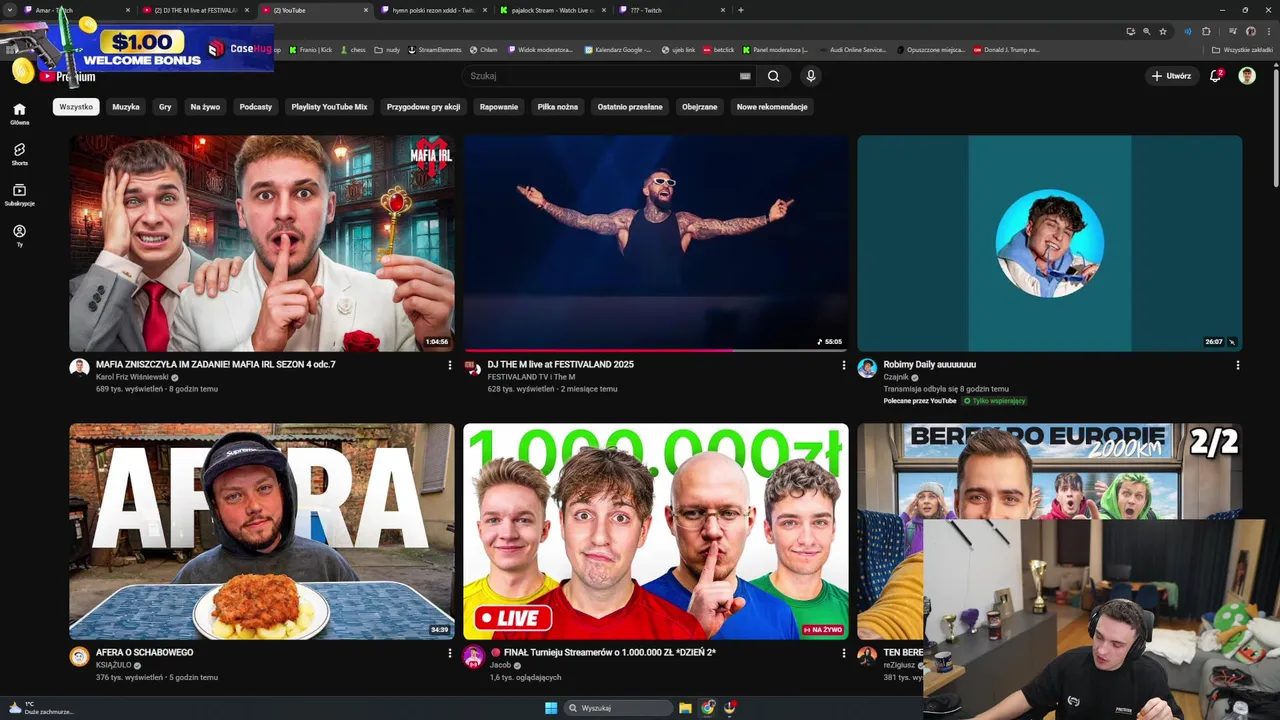
Task: Open the blue sound extension icon in Chrome toolbar
Action: coord(1188,31)
